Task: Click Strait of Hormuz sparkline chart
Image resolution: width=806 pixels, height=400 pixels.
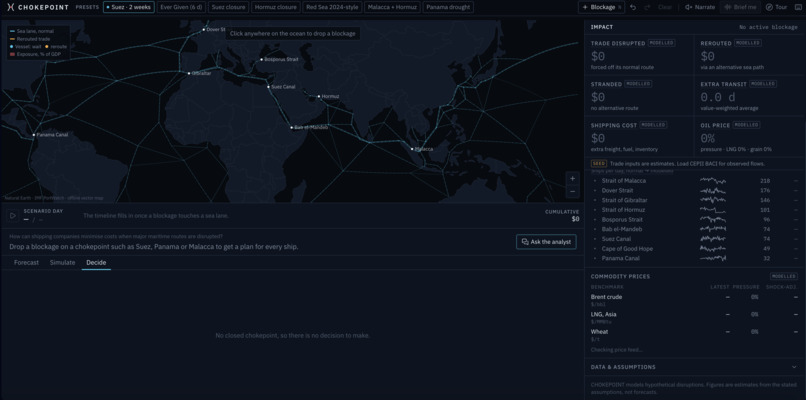Action: coord(713,210)
